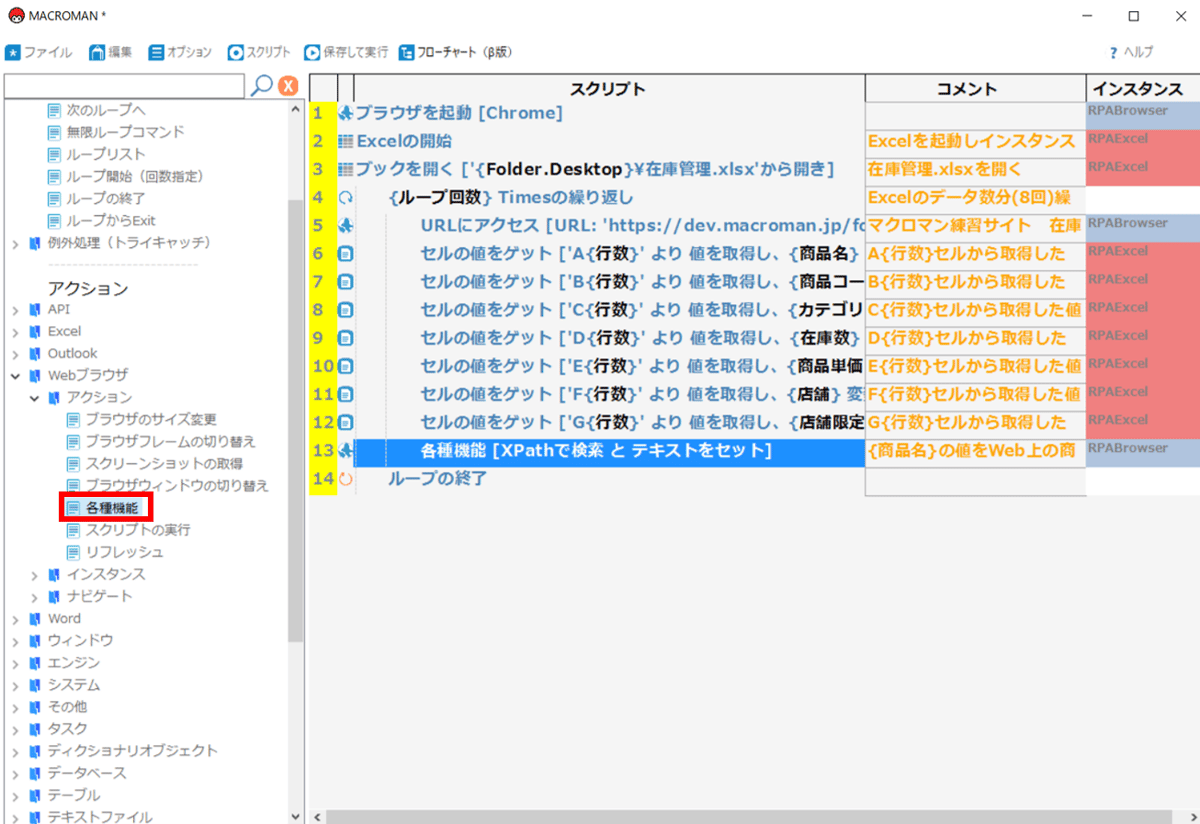Expand the ウィンドウ category arrow
The height and width of the screenshot is (824, 1200).
16,641
